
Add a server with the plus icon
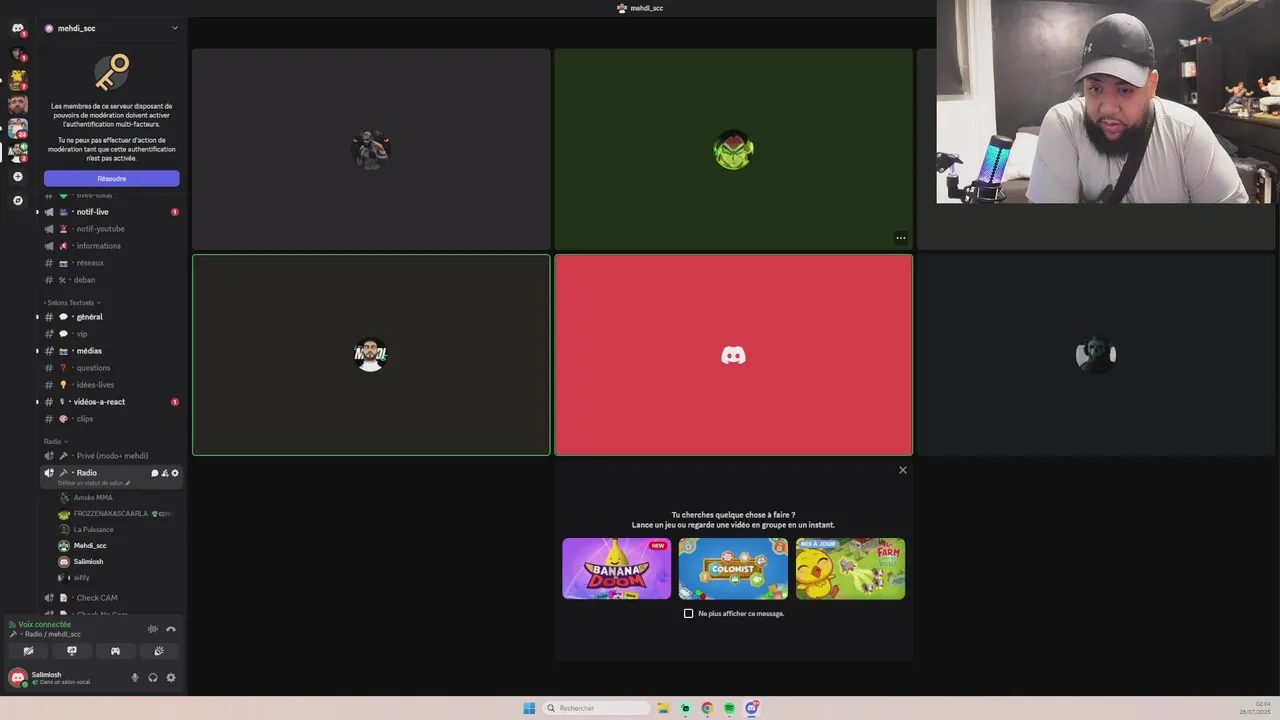tap(17, 177)
